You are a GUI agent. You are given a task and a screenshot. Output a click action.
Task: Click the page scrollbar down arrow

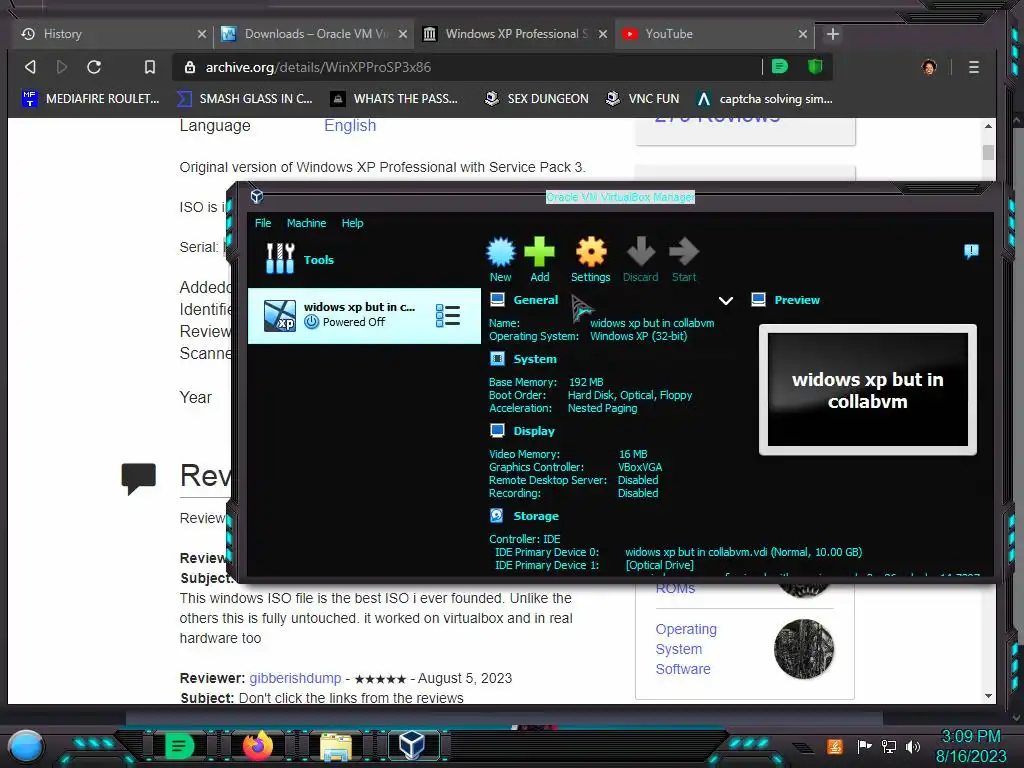[x=988, y=696]
